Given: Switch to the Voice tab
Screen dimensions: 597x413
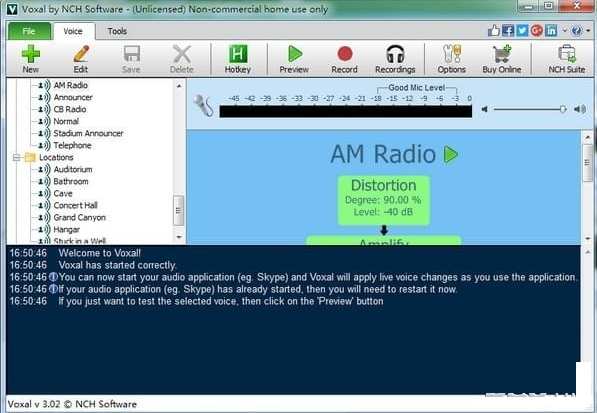Looking at the screenshot, I should point(73,31).
